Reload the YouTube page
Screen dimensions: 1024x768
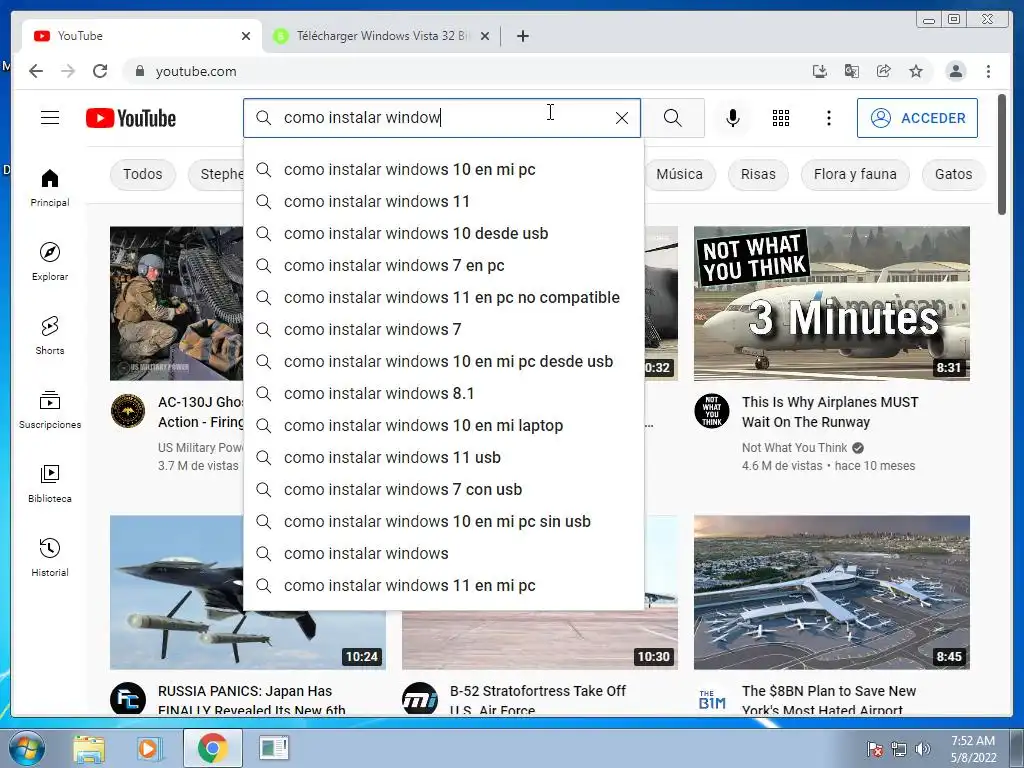point(100,71)
